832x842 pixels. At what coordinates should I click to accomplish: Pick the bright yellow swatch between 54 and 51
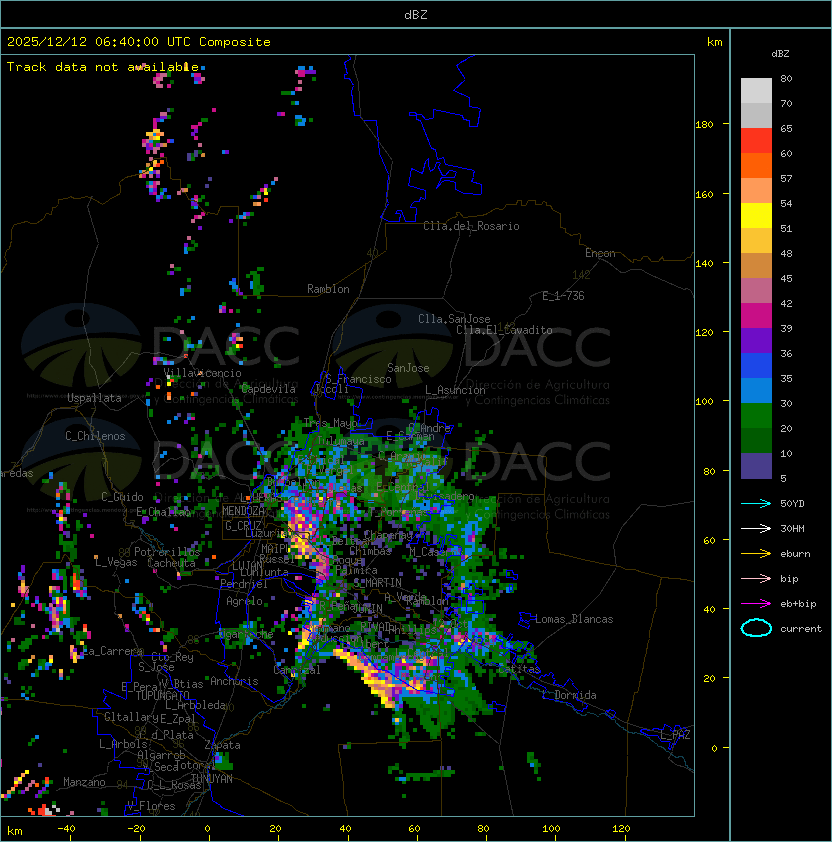click(x=756, y=215)
